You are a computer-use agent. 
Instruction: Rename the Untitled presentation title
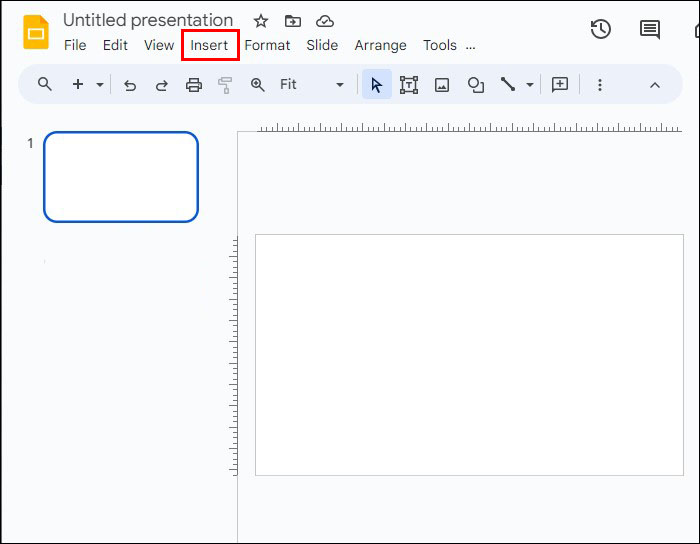[148, 21]
